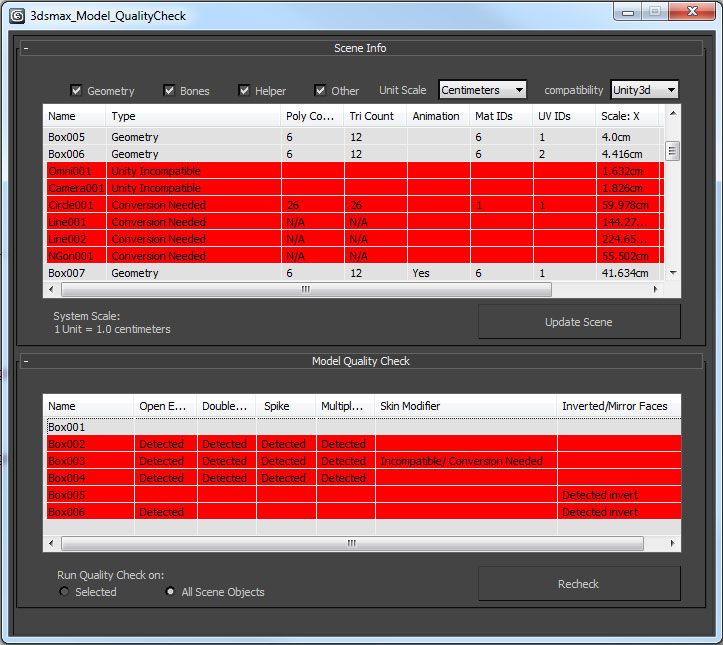723x645 pixels.
Task: Toggle the Other checkbox
Action: [x=320, y=90]
